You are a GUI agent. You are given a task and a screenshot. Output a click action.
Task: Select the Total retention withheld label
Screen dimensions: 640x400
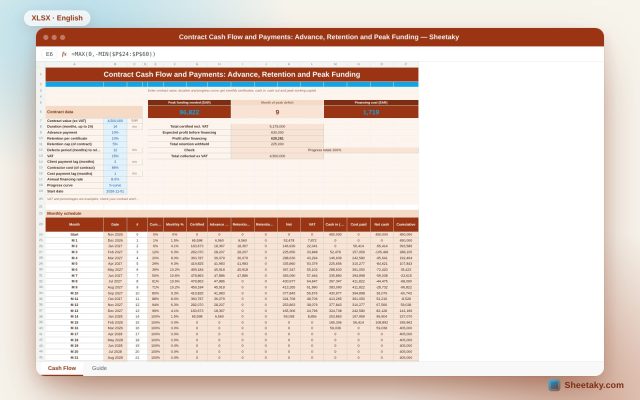point(189,144)
